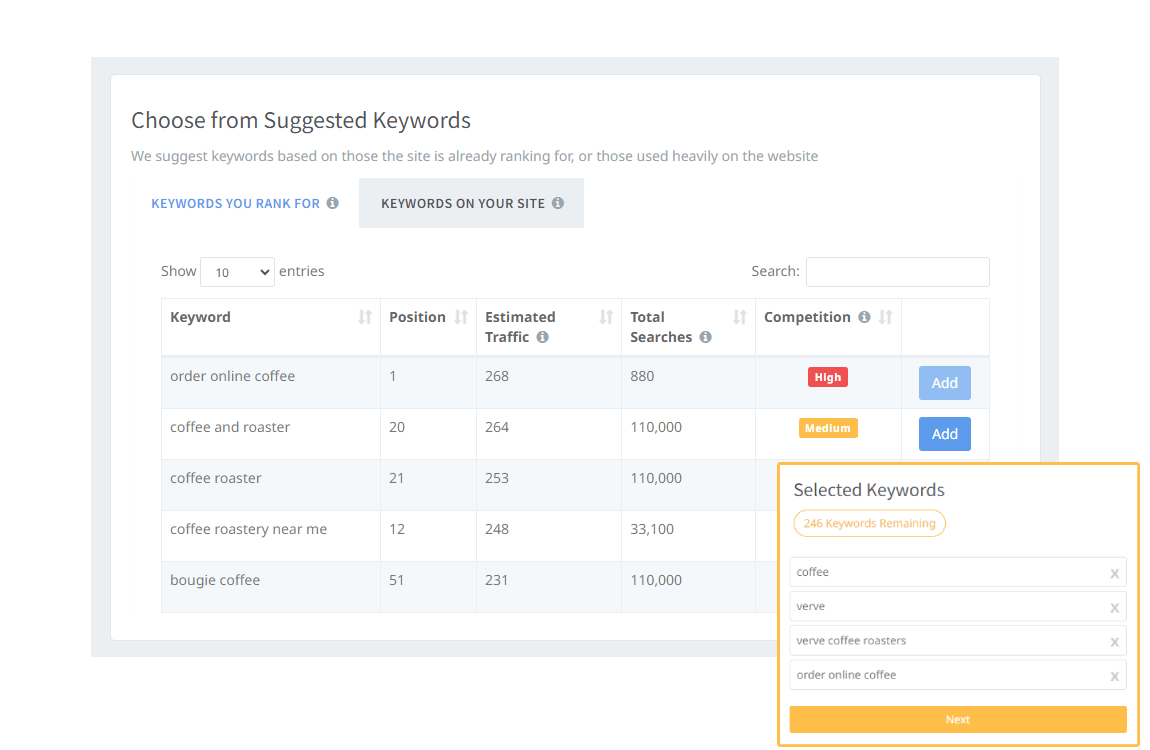Click total searches value 33,100
This screenshot has width=1150, height=750.
coord(652,529)
